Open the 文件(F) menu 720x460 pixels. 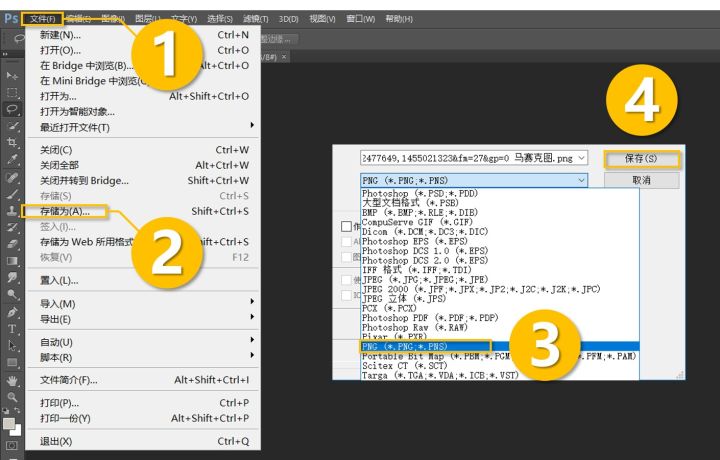point(42,19)
